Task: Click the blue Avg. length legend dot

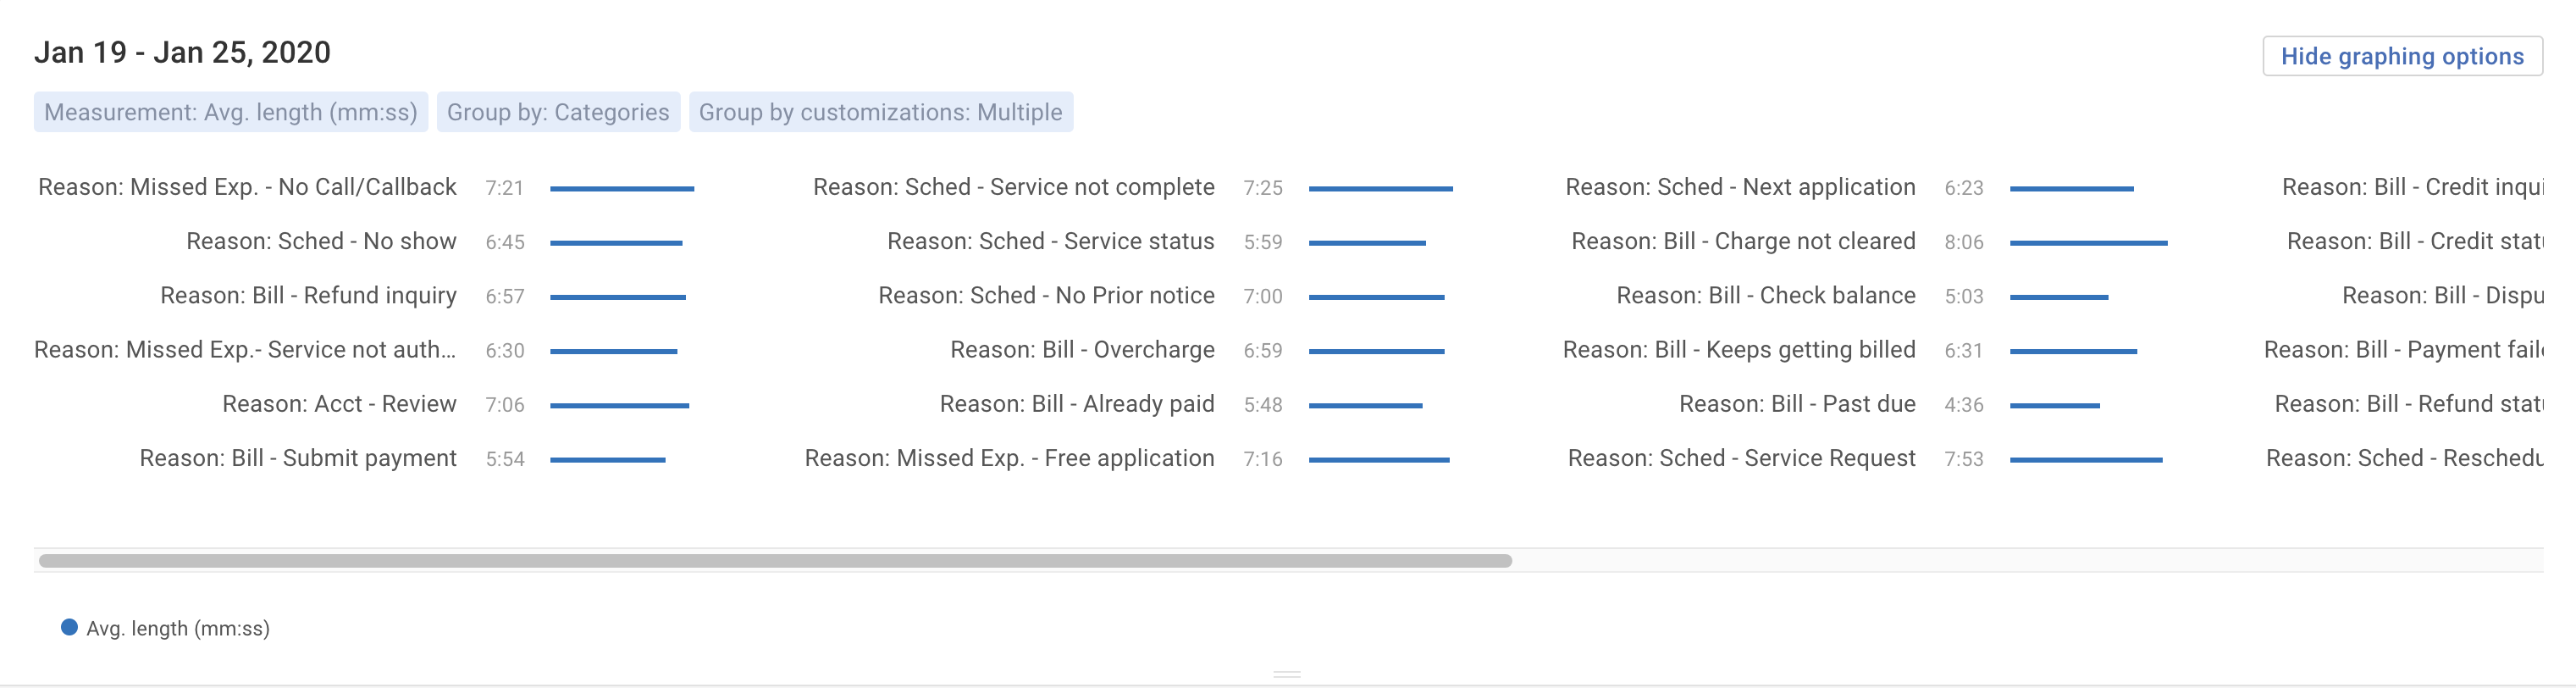Action: 69,627
